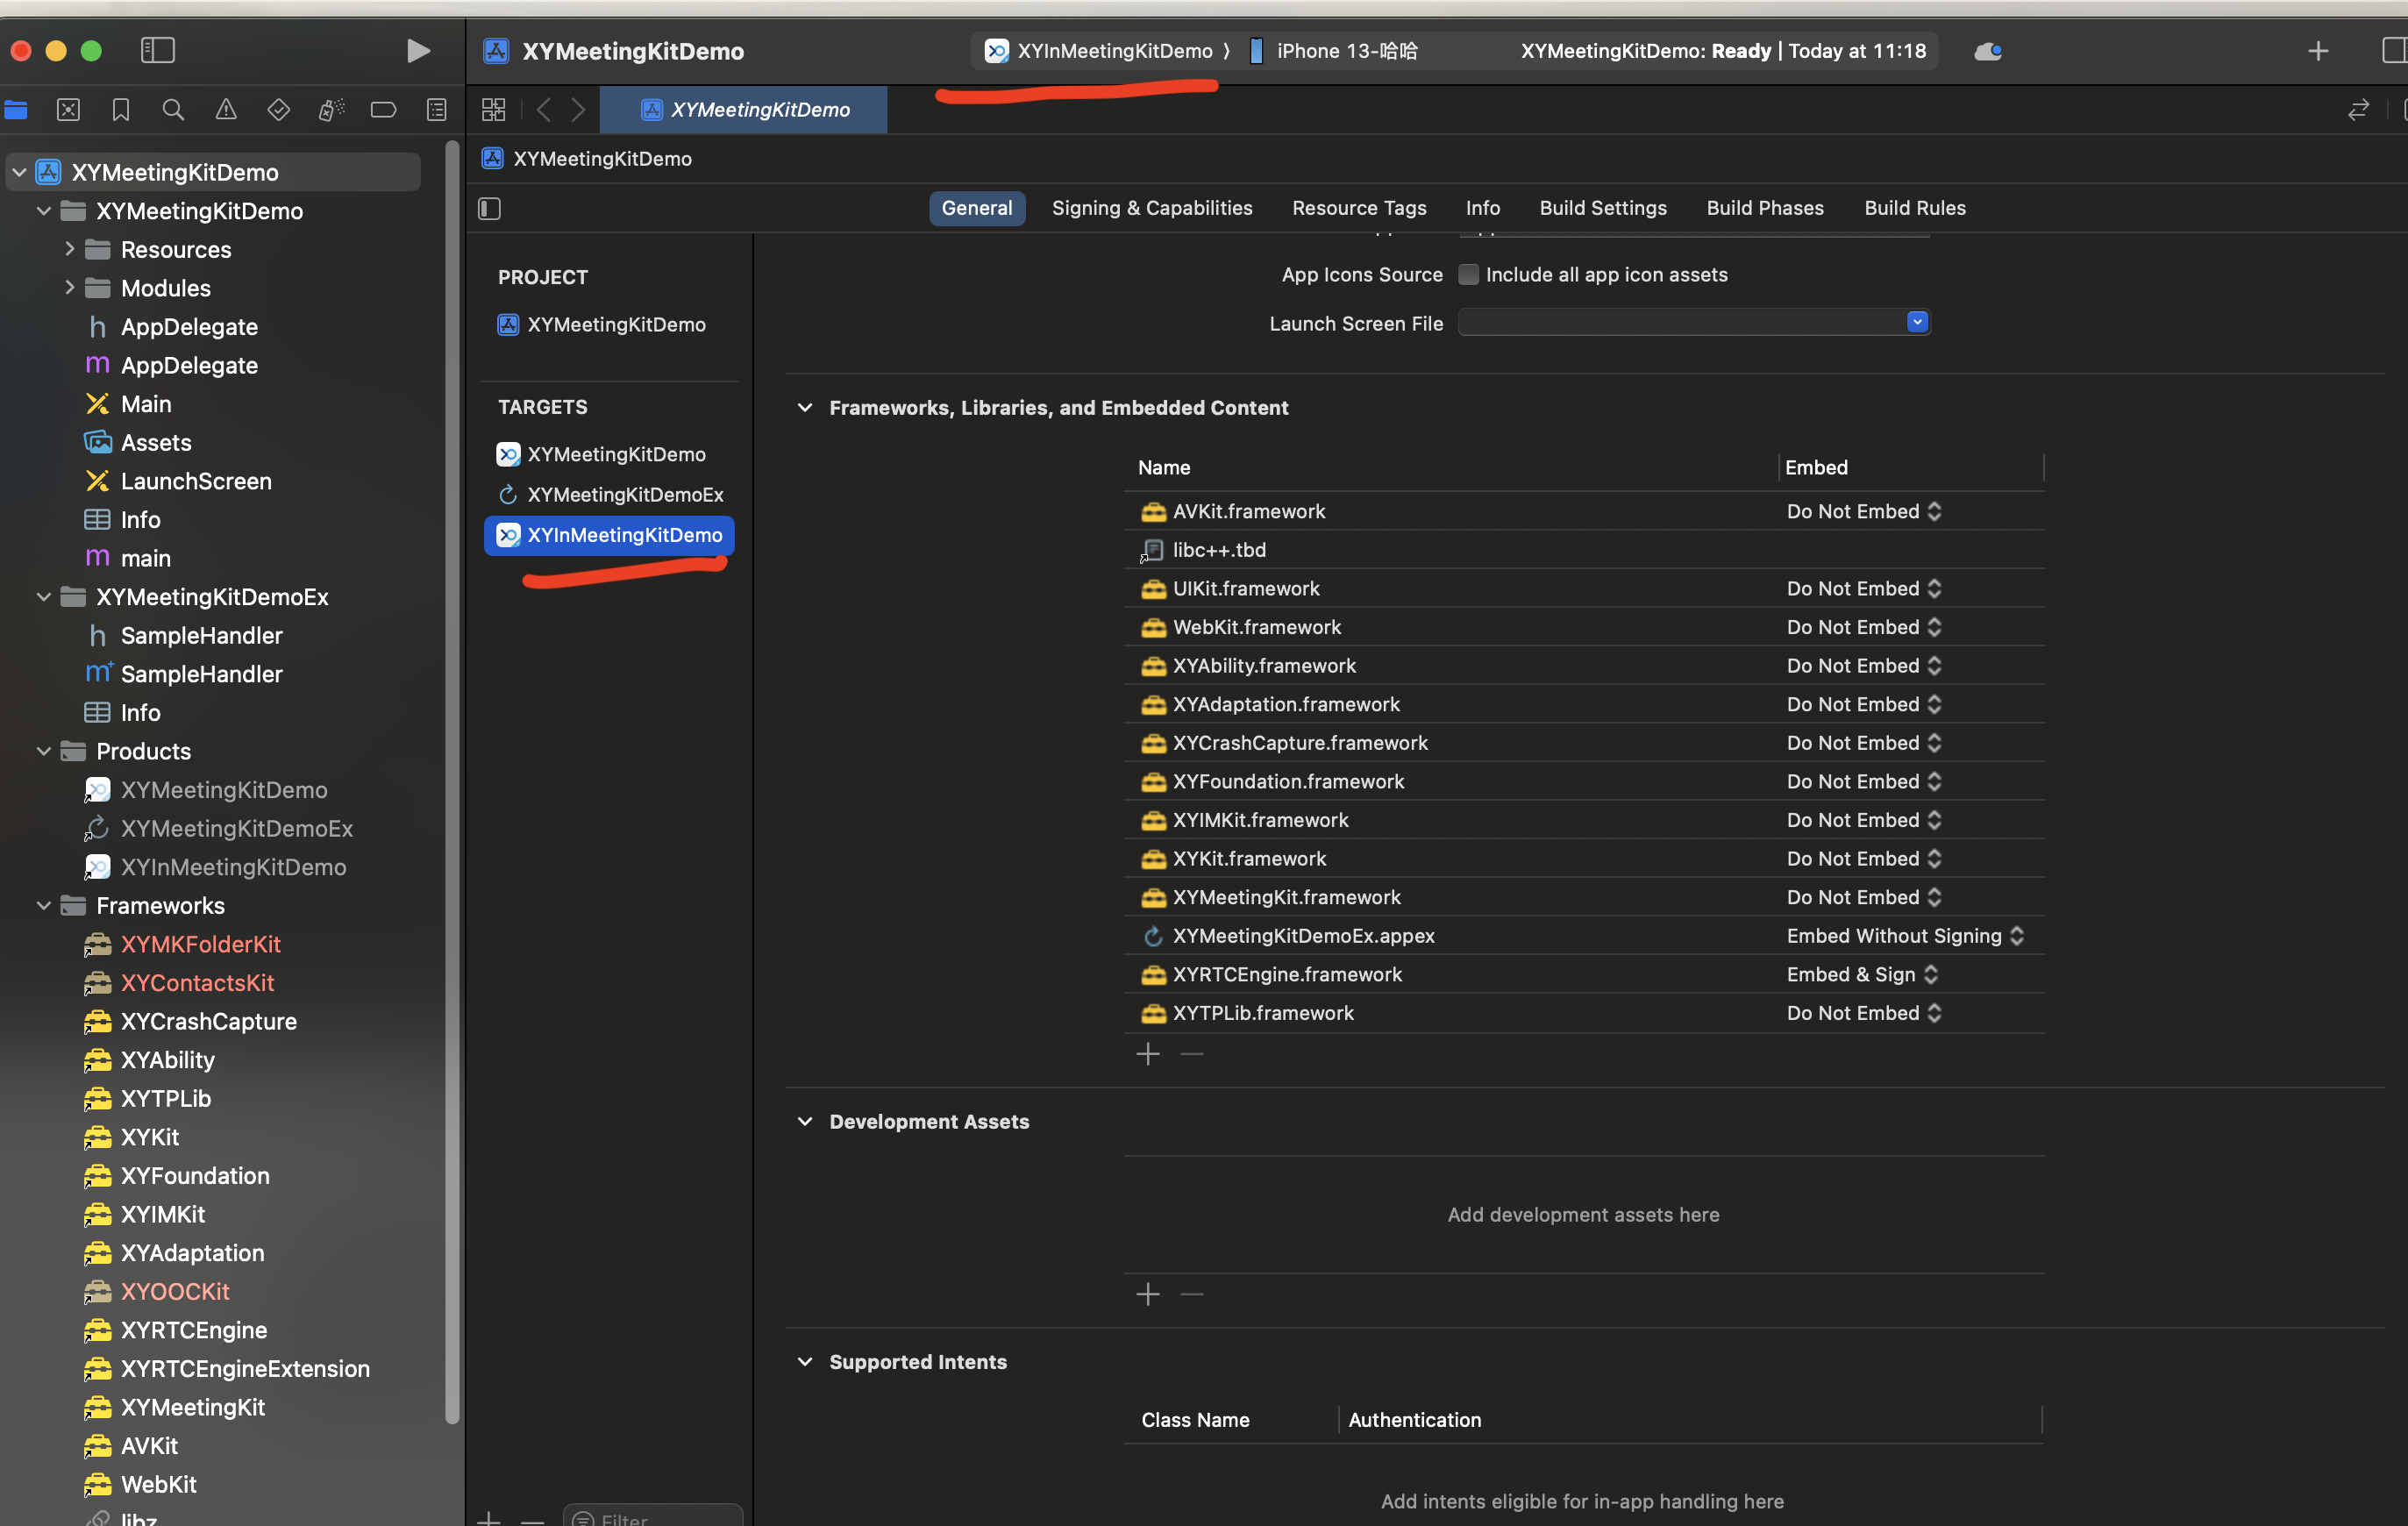
Task: Open the Bookmark navigator
Action: (x=121, y=110)
